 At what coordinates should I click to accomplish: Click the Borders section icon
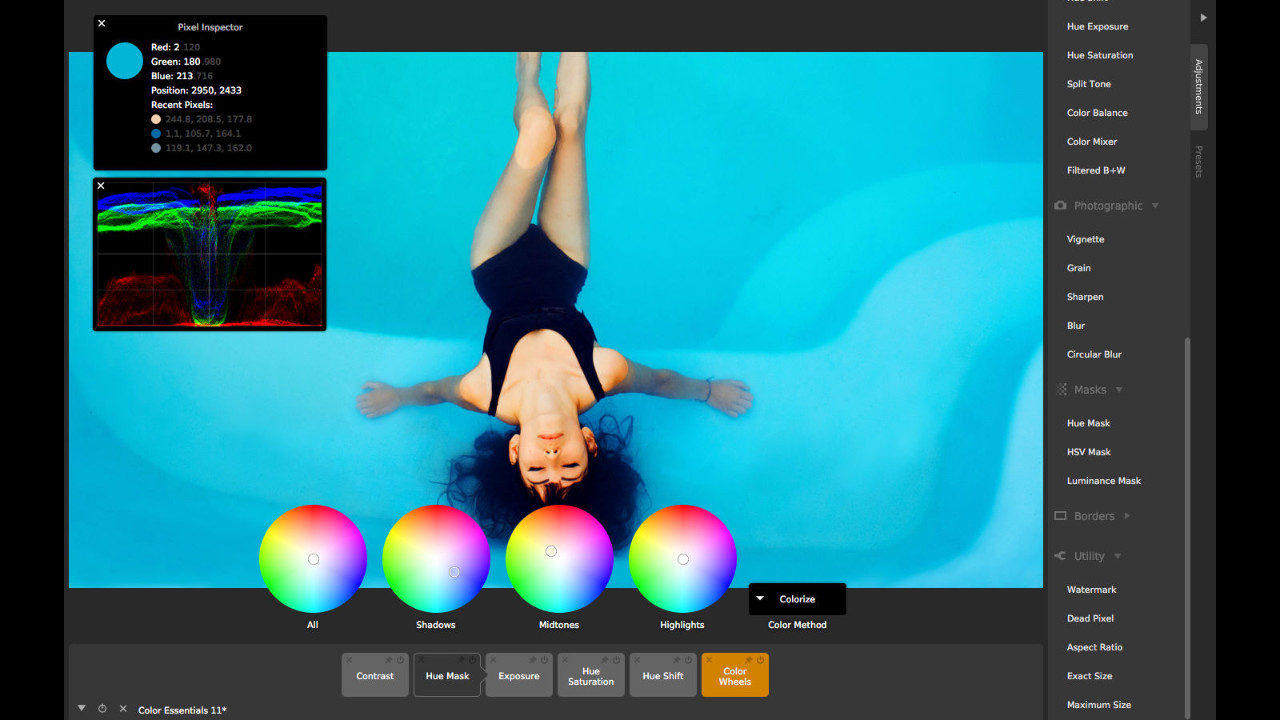pyautogui.click(x=1060, y=515)
